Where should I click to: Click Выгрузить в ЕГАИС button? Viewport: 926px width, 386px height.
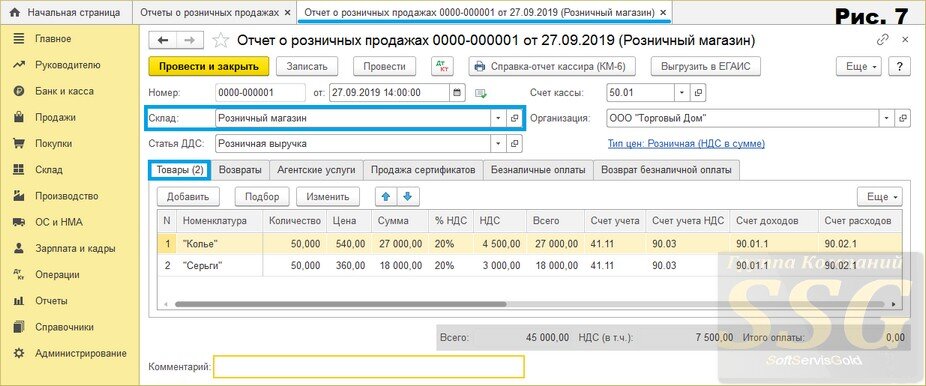(706, 66)
